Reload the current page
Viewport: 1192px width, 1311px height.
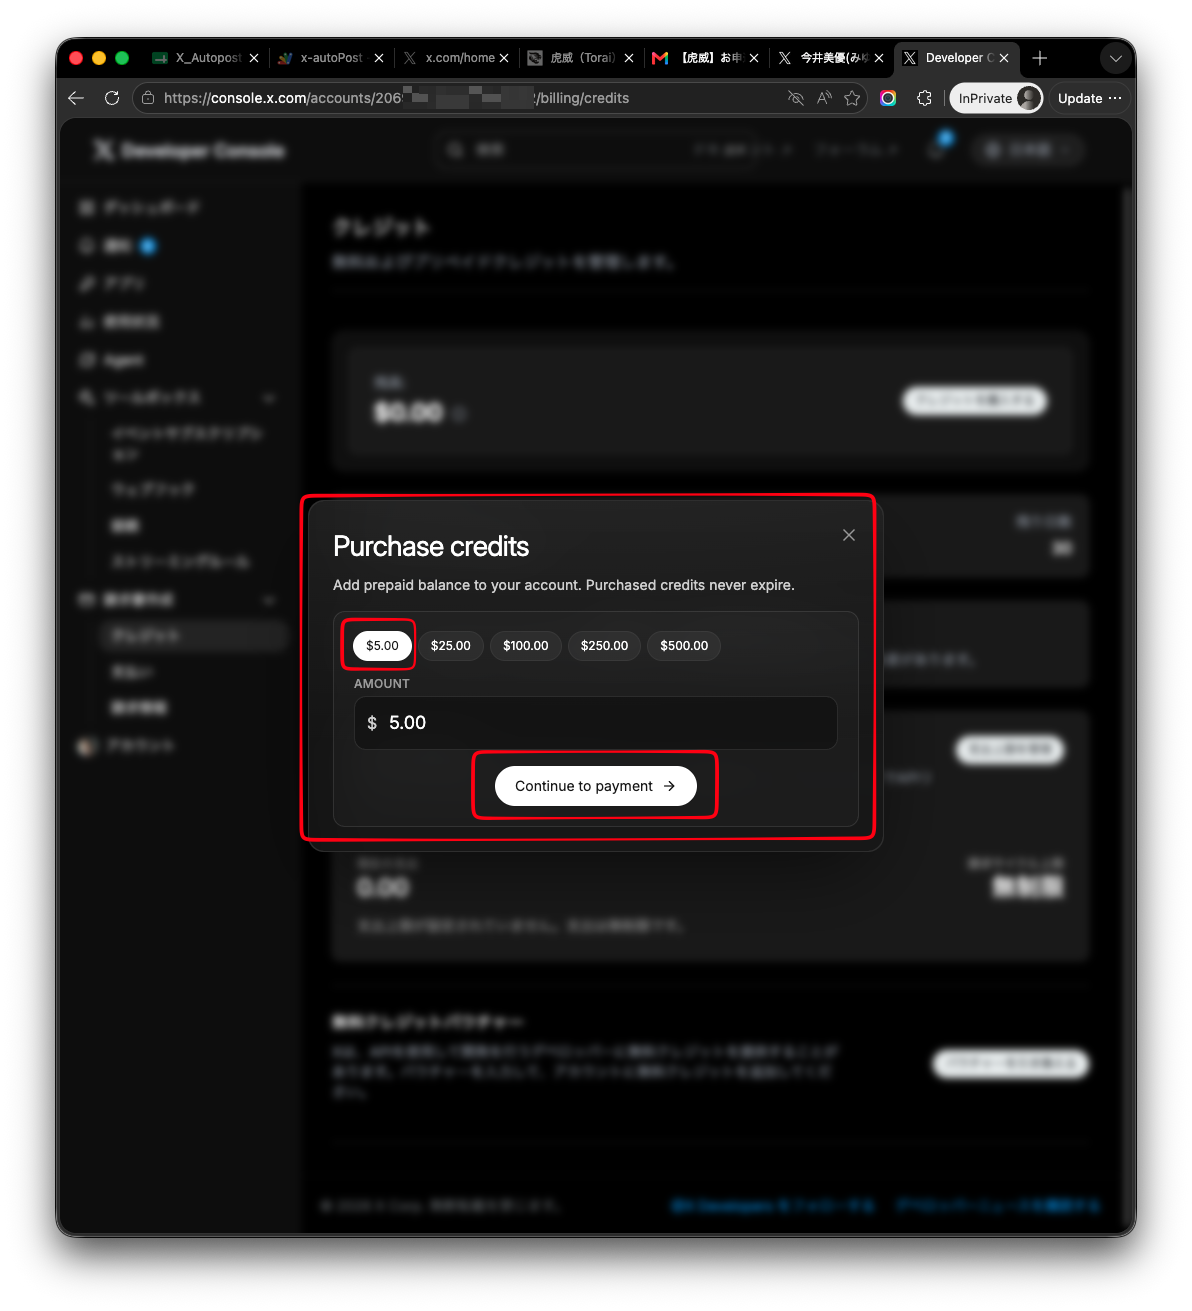[112, 98]
